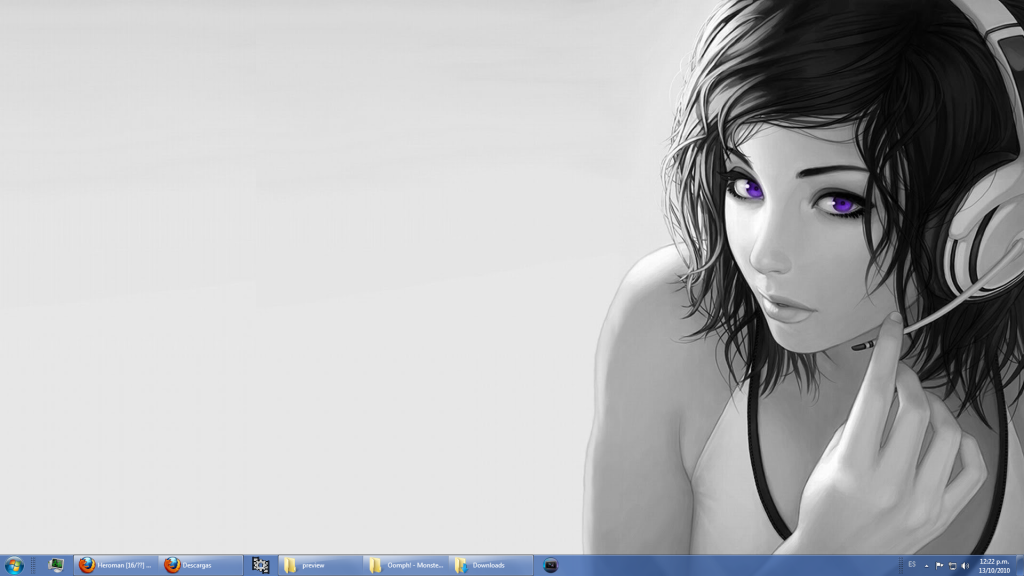Open the preview folder window
This screenshot has height=576, width=1024.
tap(320, 566)
